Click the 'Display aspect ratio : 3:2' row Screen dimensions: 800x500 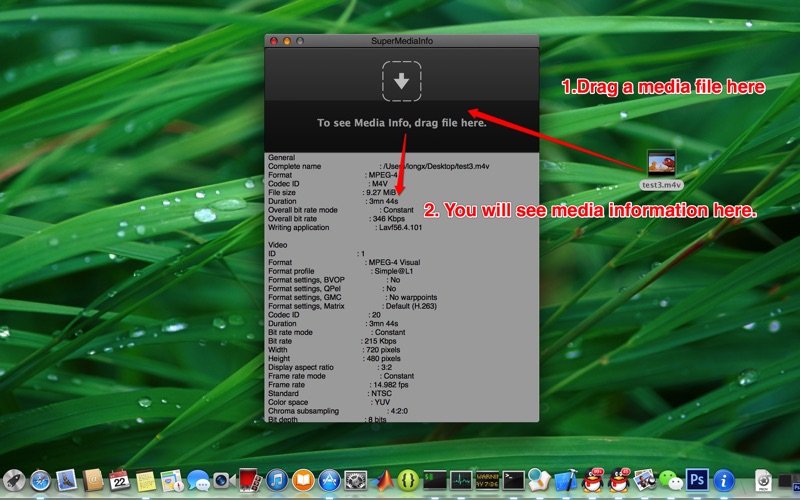[x=330, y=367]
